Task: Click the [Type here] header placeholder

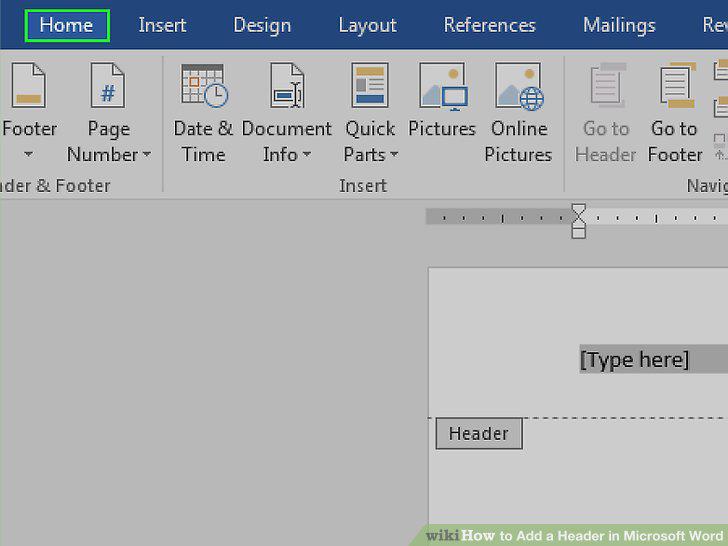Action: tap(634, 359)
